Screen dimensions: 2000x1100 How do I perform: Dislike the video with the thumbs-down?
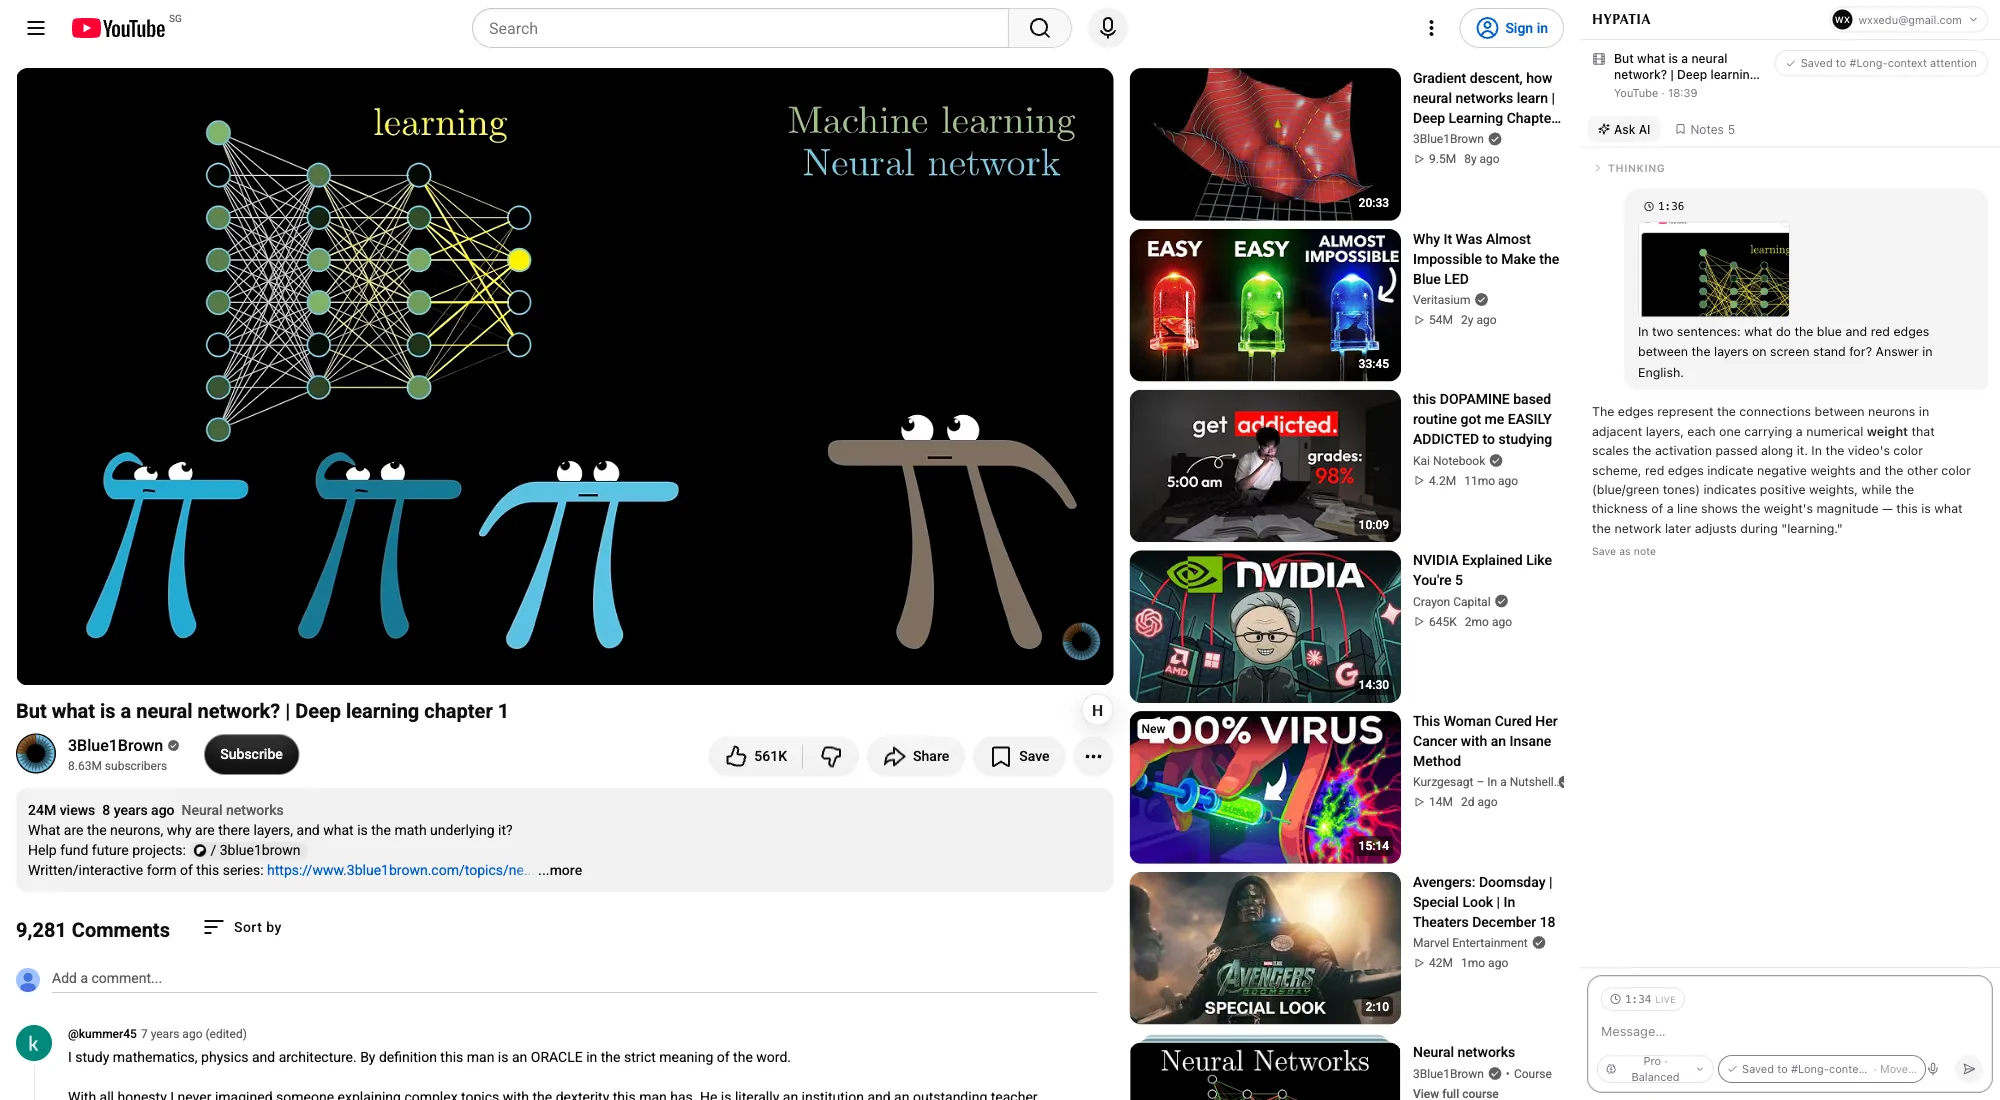(831, 756)
